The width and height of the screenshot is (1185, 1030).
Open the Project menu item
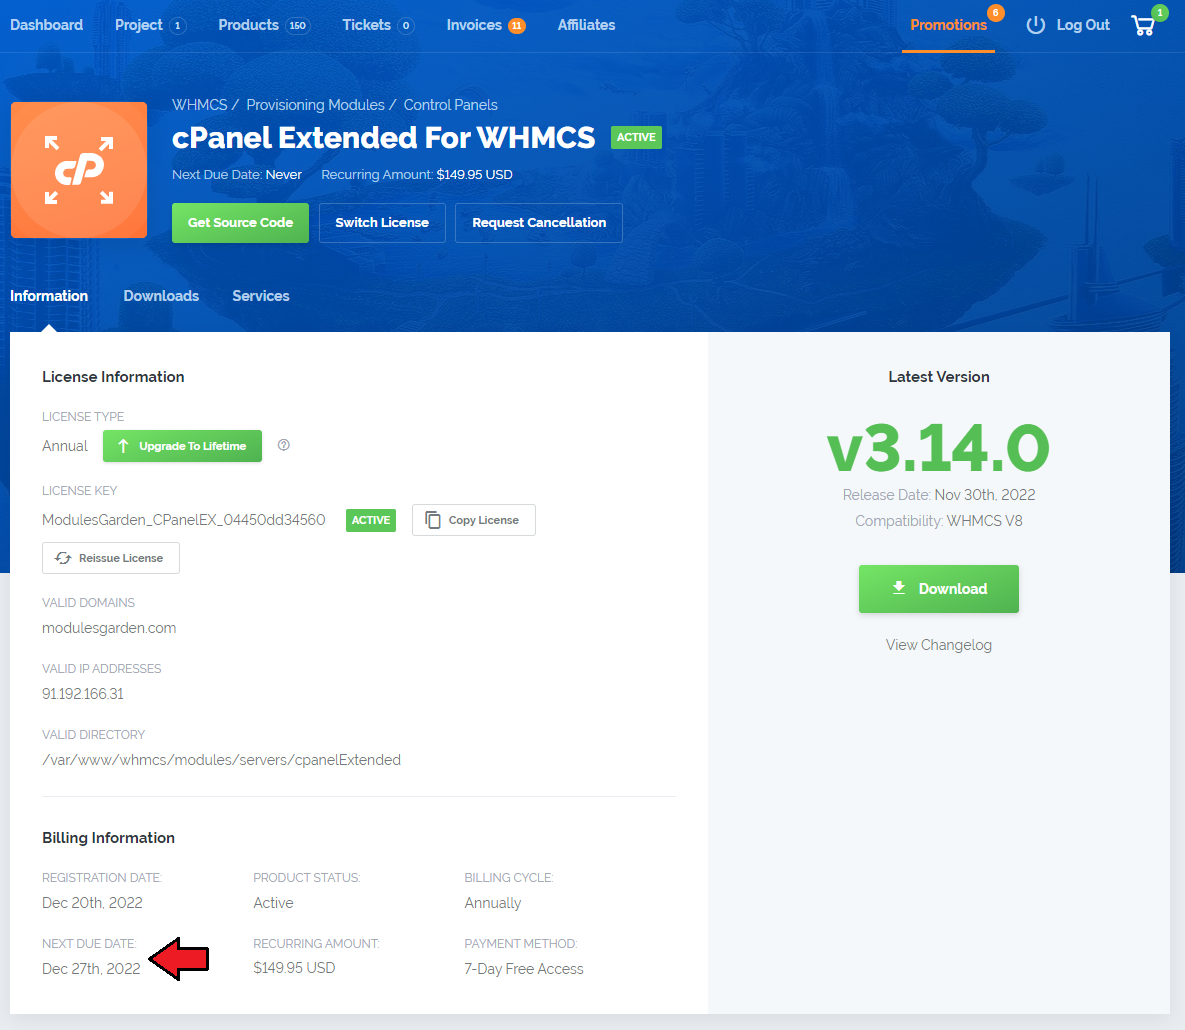(150, 25)
